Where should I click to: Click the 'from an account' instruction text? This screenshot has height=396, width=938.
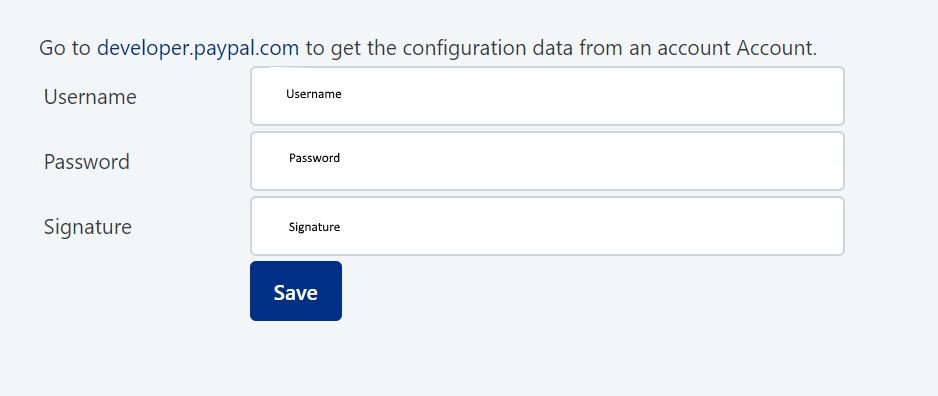point(654,48)
